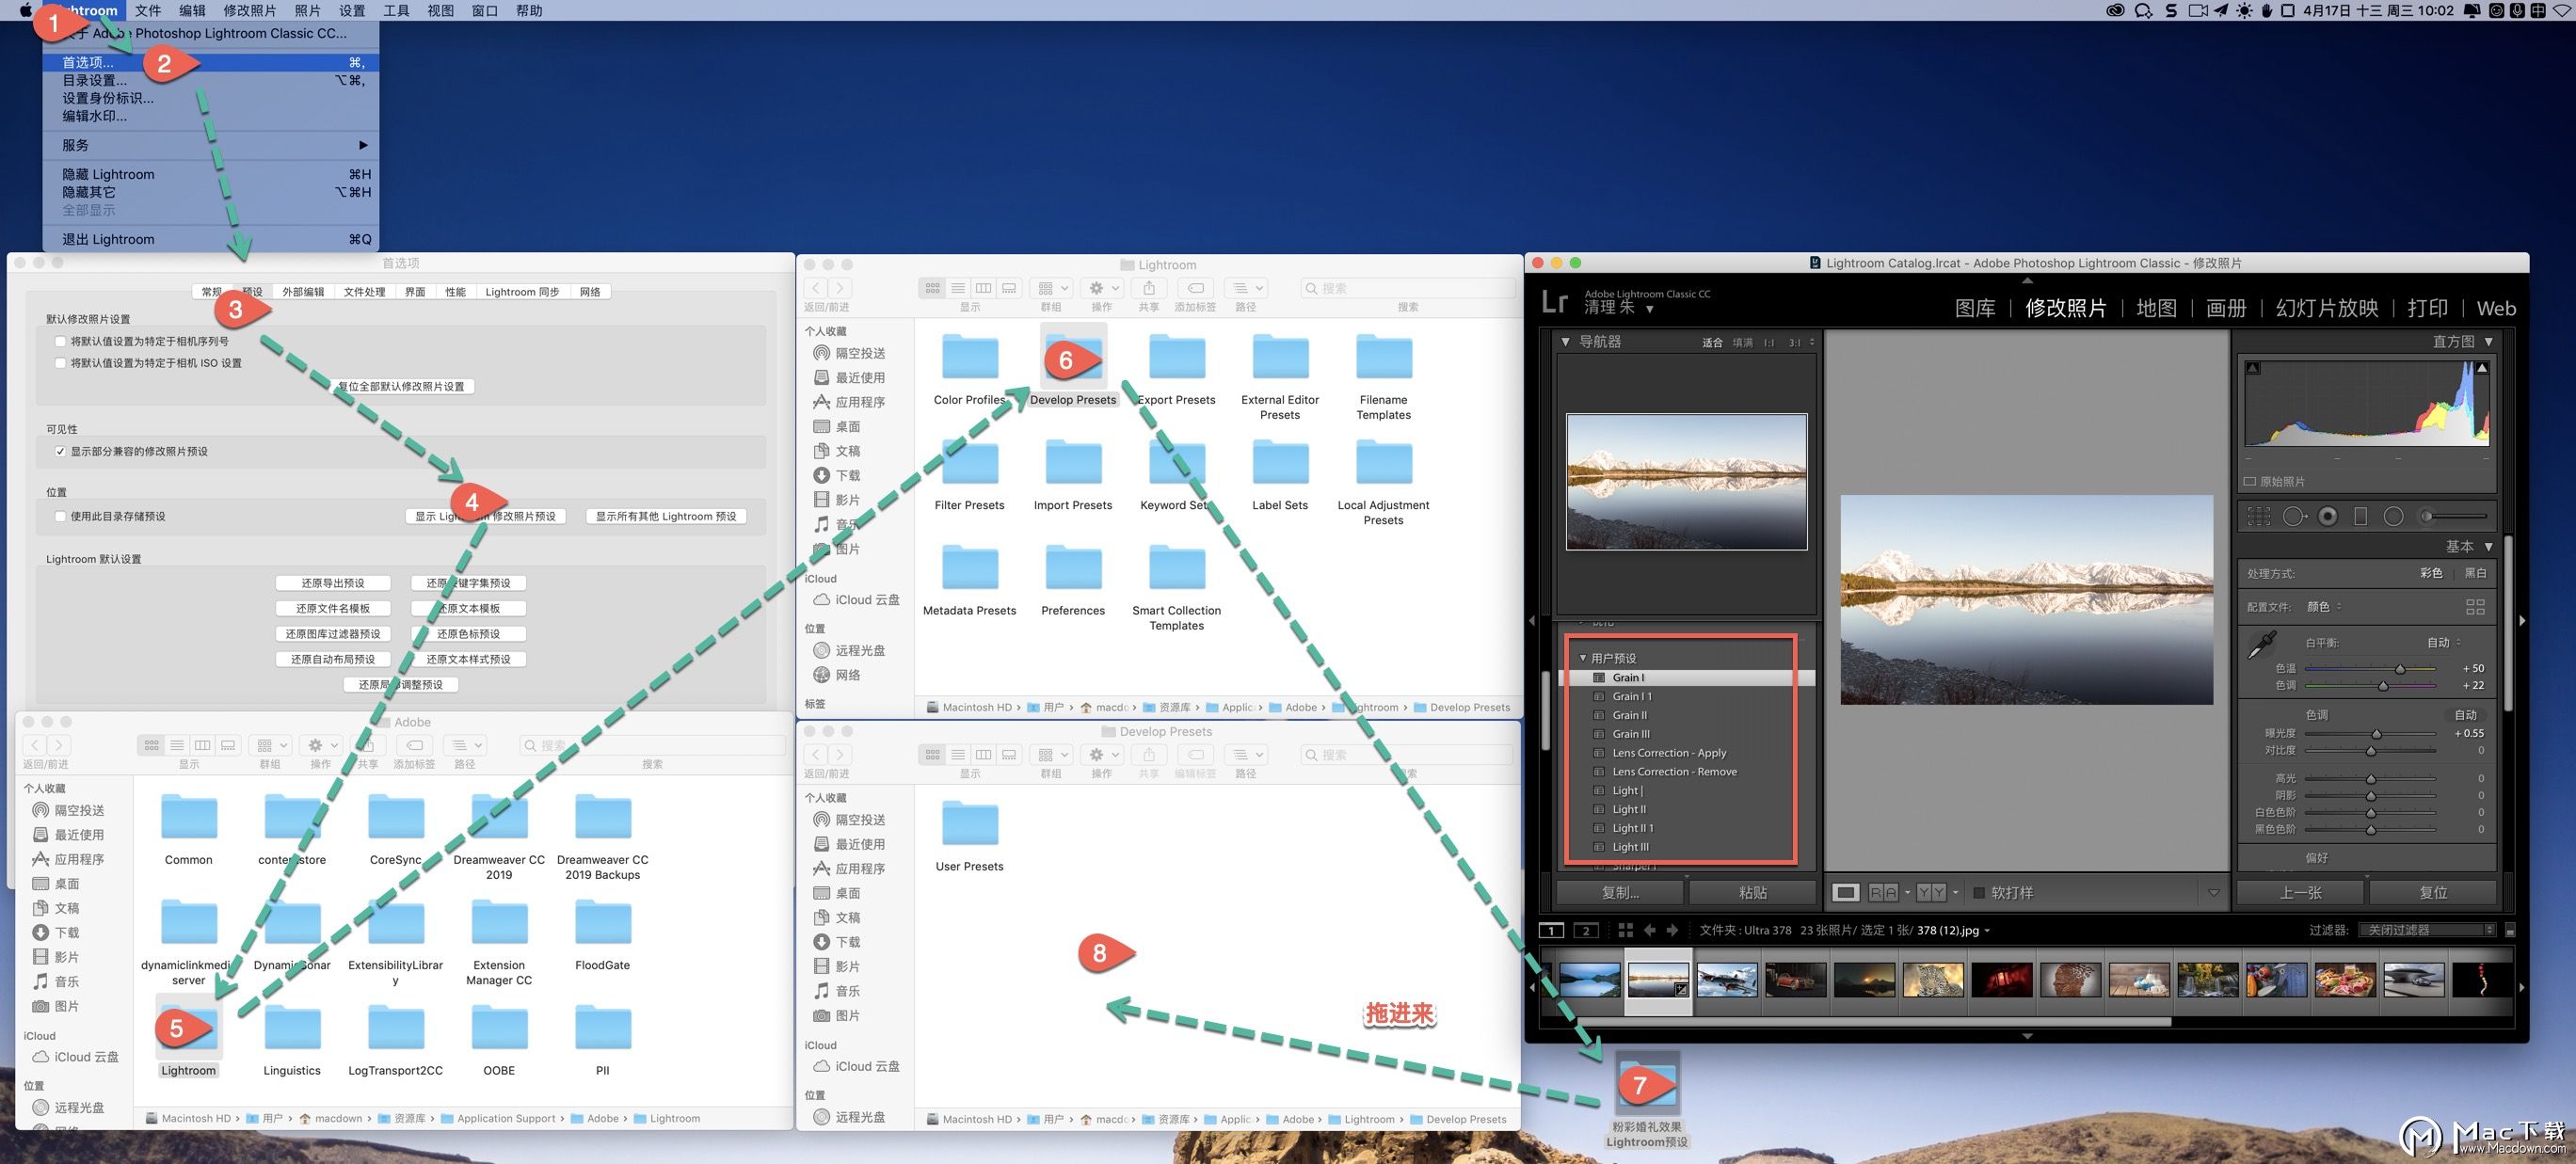This screenshot has height=1164, width=2576.
Task: Click the YY before/after view button
Action: pos(1931,892)
